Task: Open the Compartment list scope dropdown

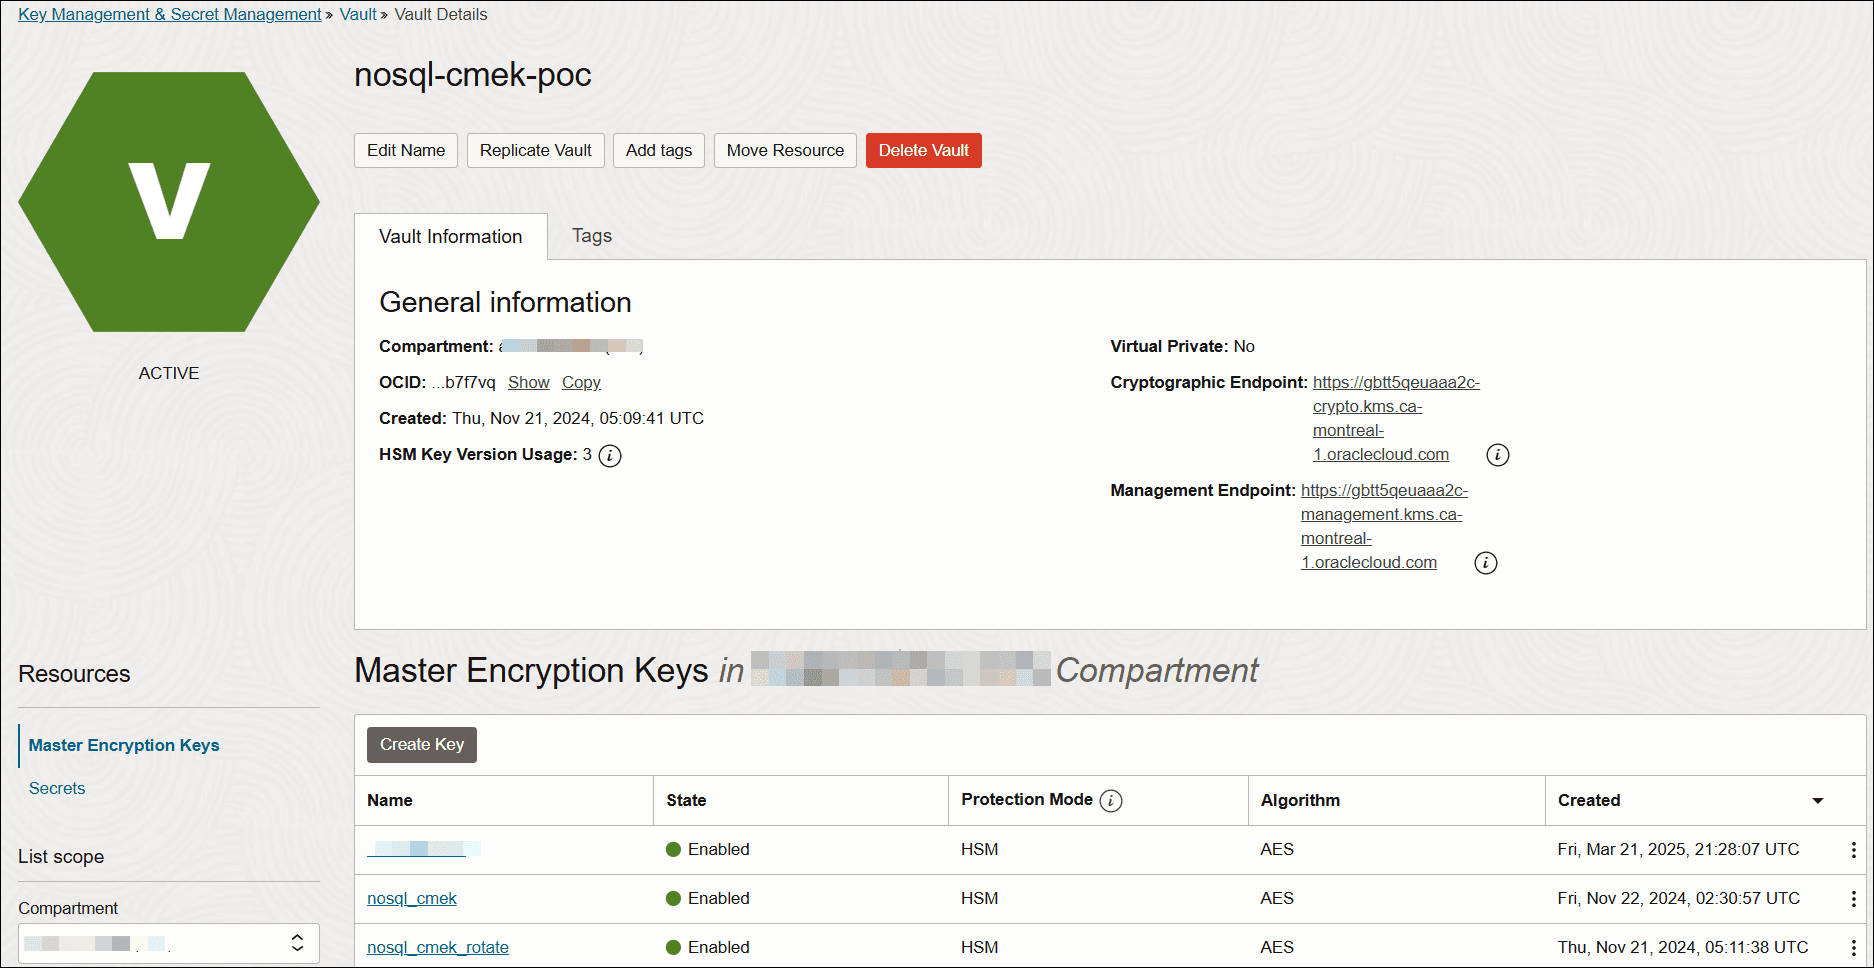Action: [x=169, y=943]
